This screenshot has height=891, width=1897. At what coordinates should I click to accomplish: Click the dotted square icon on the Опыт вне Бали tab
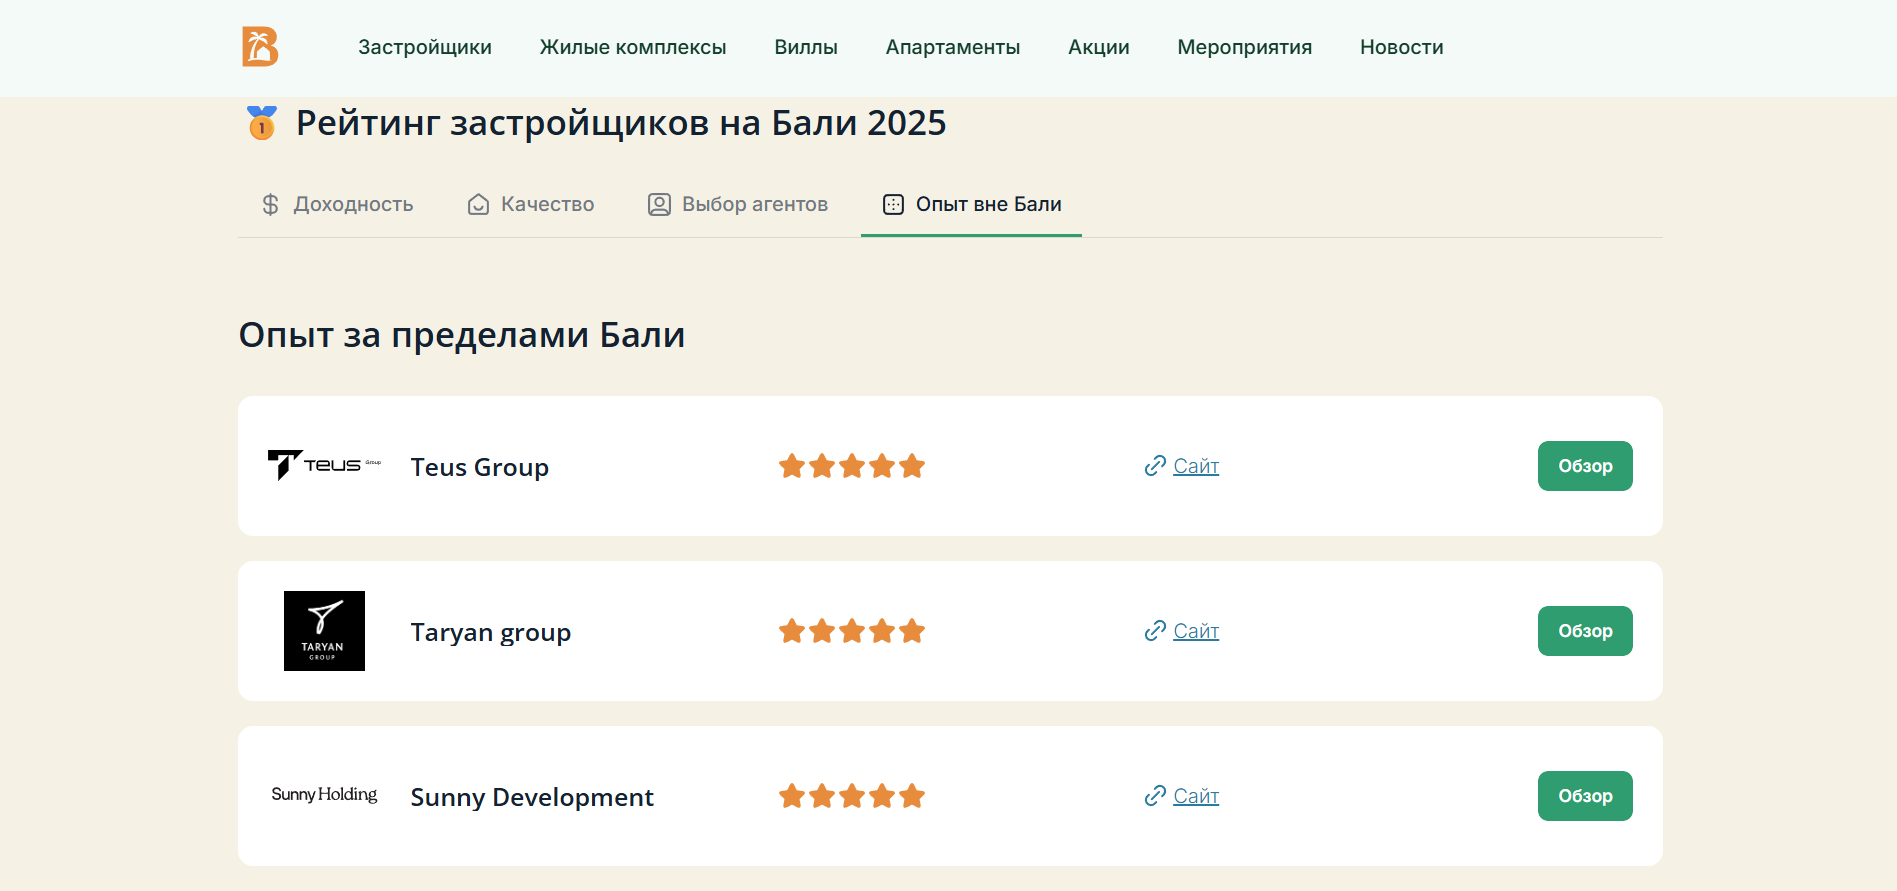[x=893, y=204]
